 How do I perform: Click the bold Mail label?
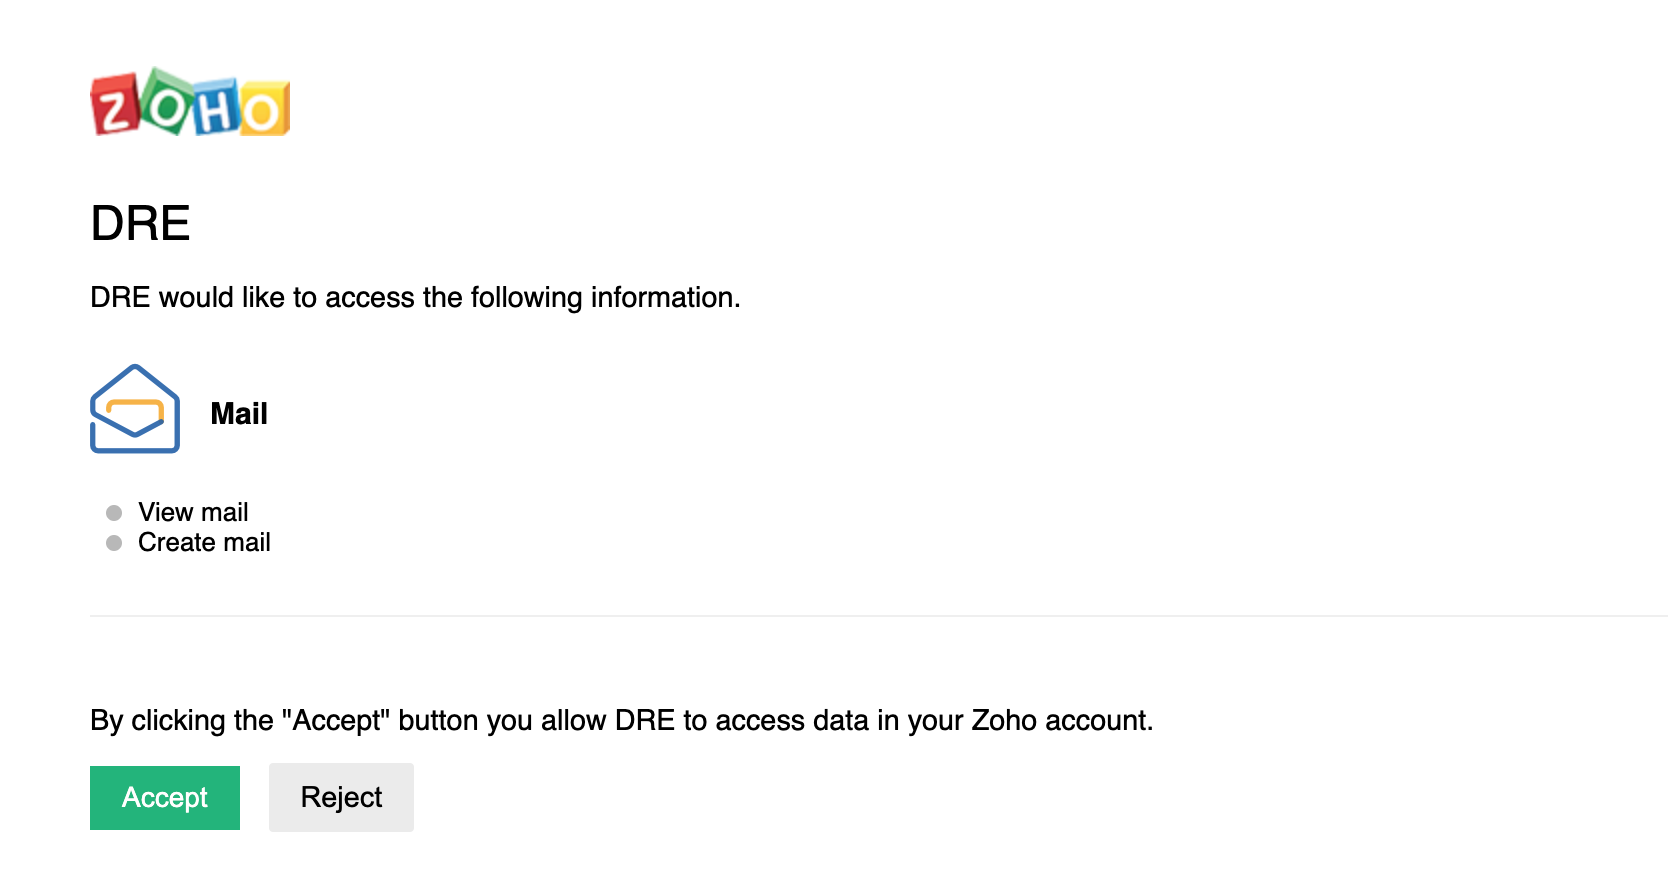coord(239,414)
